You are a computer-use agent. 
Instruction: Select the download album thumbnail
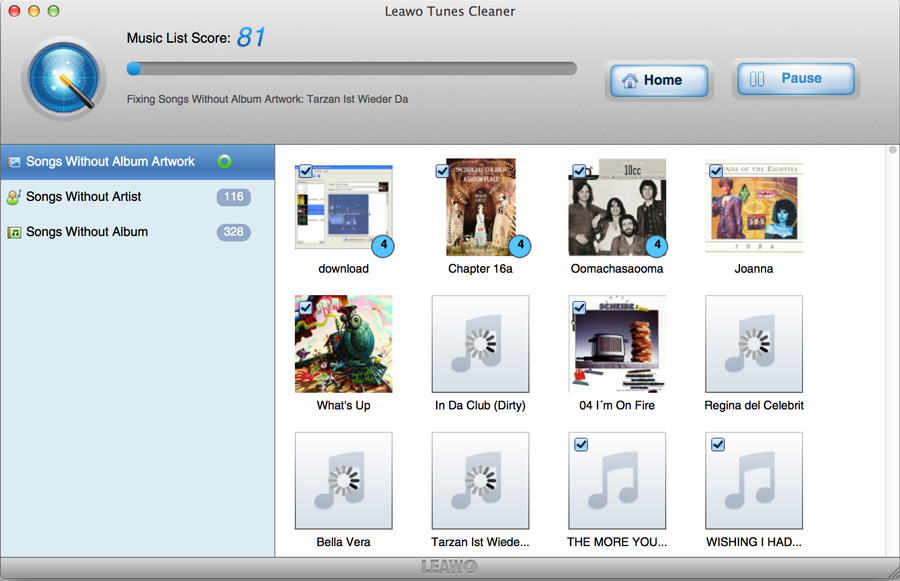coord(344,207)
